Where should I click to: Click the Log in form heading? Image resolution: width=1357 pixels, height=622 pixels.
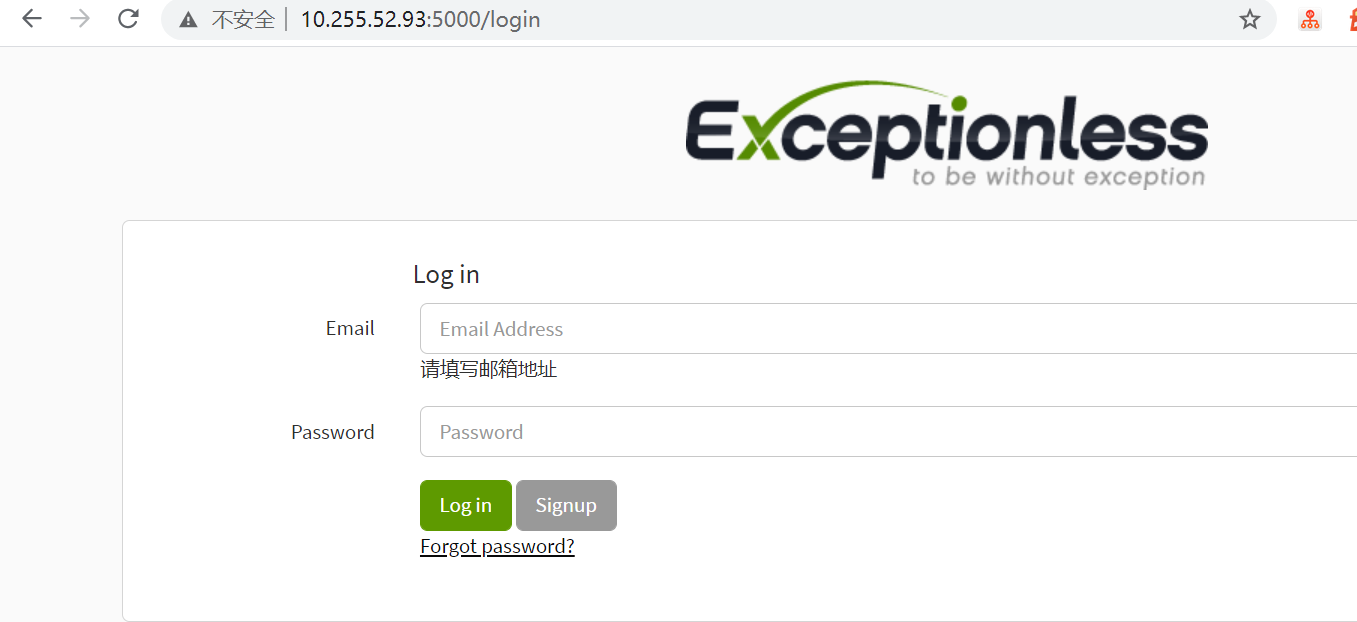[446, 274]
